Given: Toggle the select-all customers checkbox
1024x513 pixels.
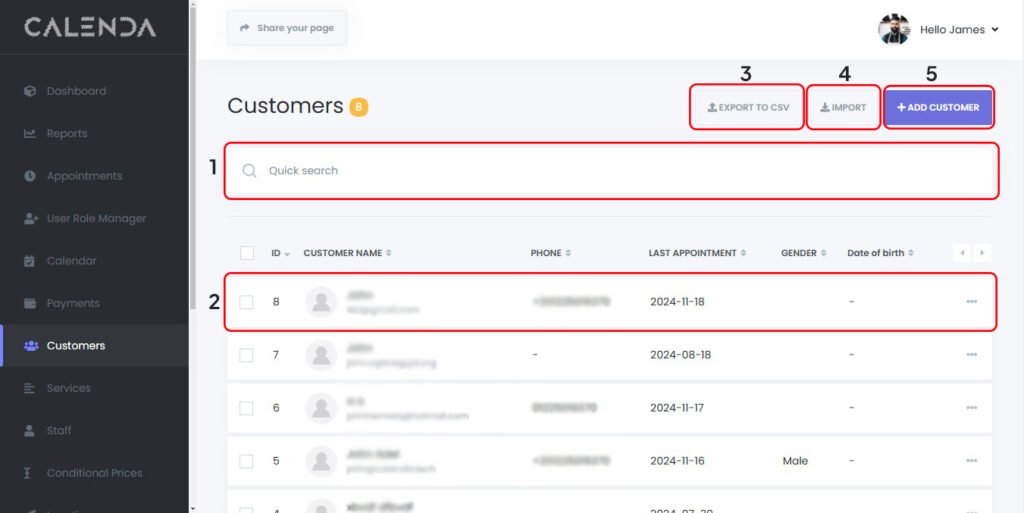Looking at the screenshot, I should 247,253.
